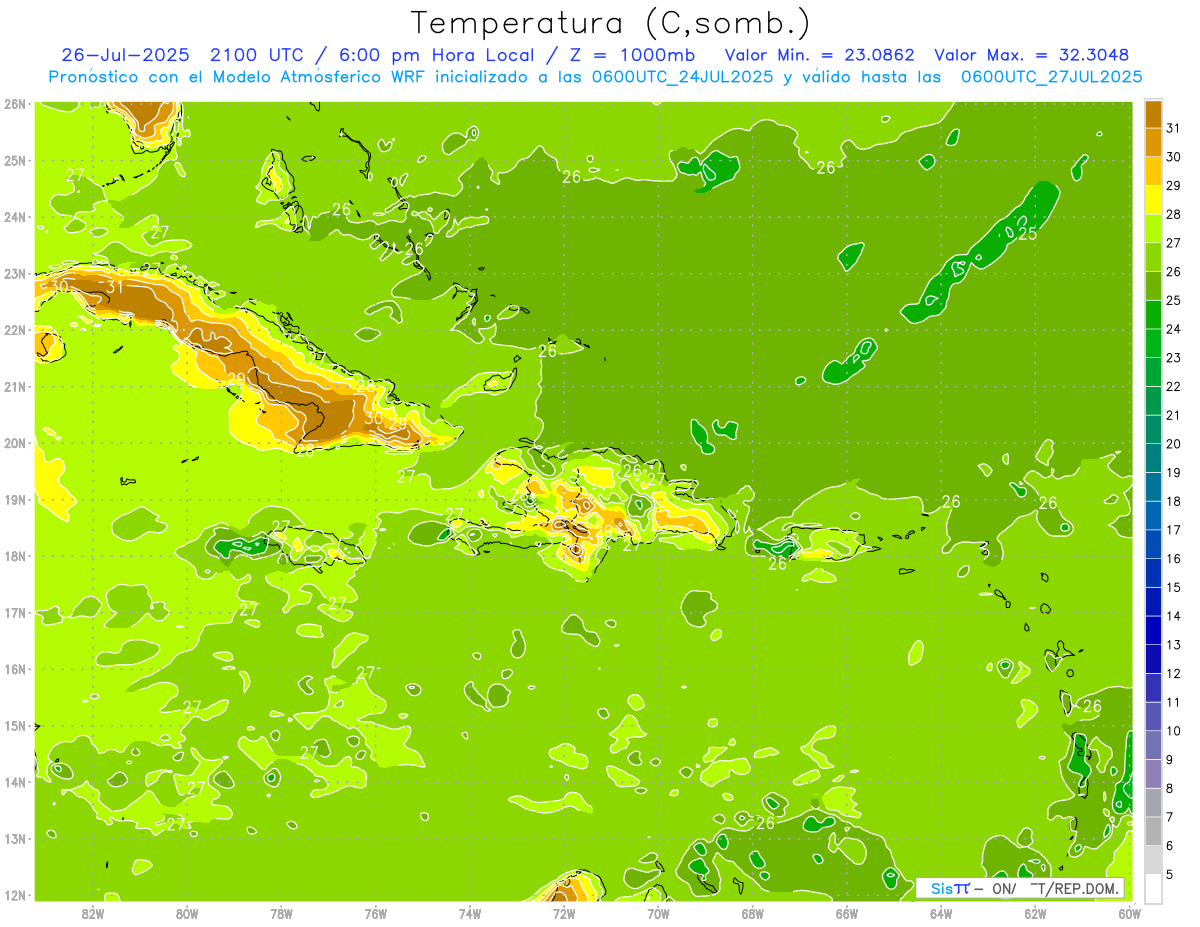
Task: Click longitude axis label '74W'
Action: tap(470, 913)
